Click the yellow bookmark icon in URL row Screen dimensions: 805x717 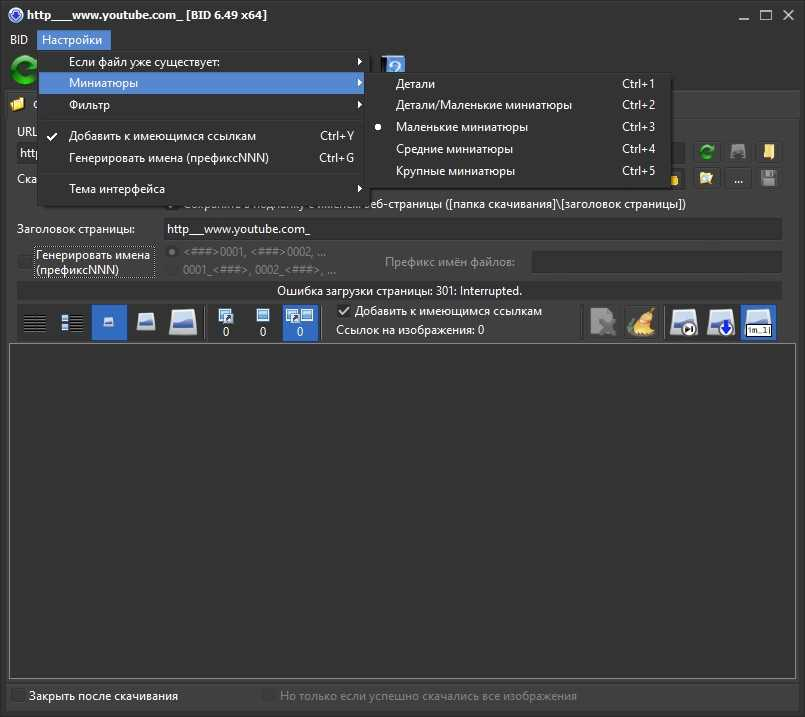[x=769, y=151]
